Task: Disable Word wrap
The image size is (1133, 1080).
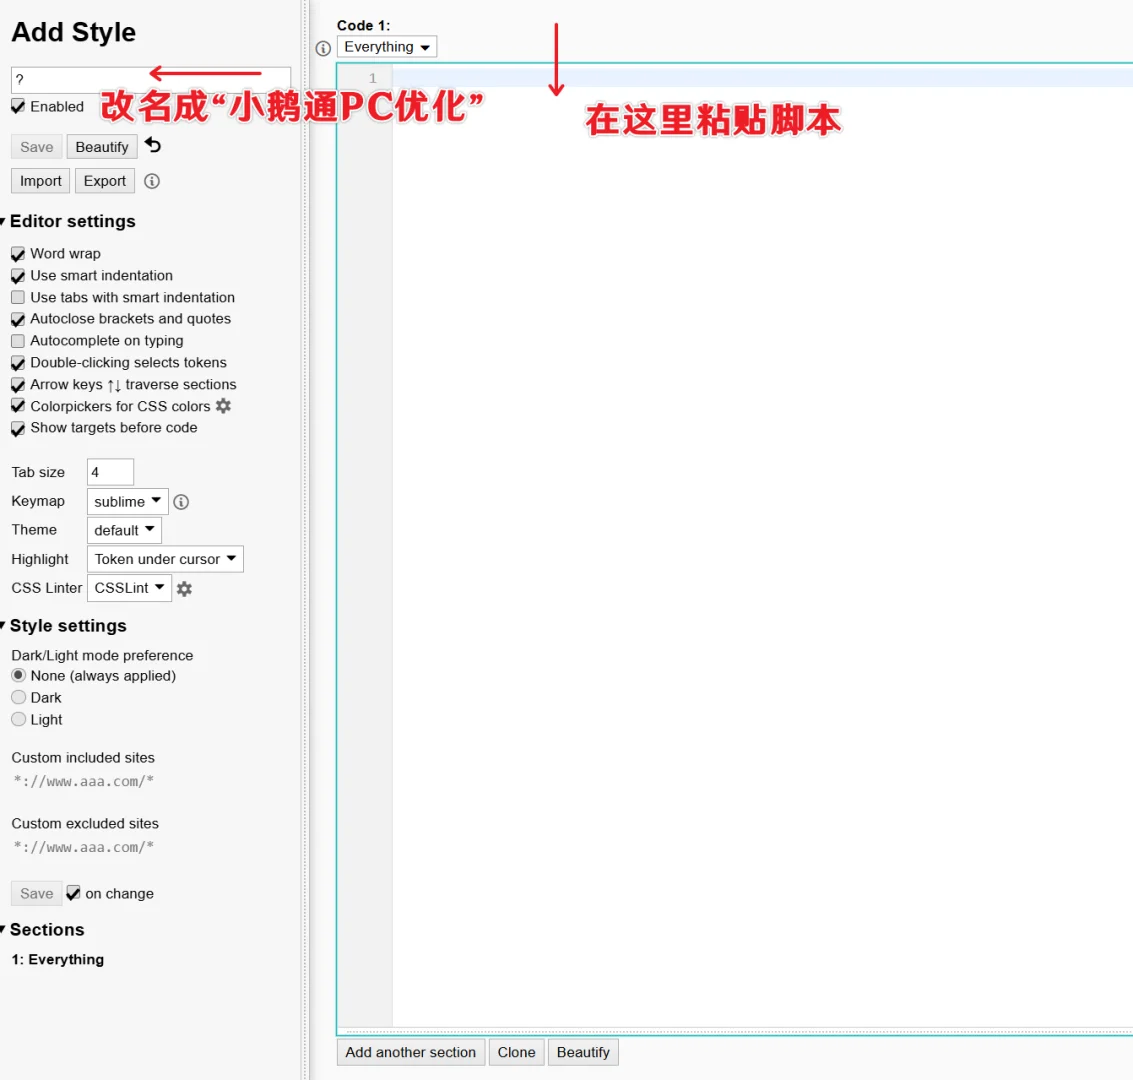Action: [17, 253]
